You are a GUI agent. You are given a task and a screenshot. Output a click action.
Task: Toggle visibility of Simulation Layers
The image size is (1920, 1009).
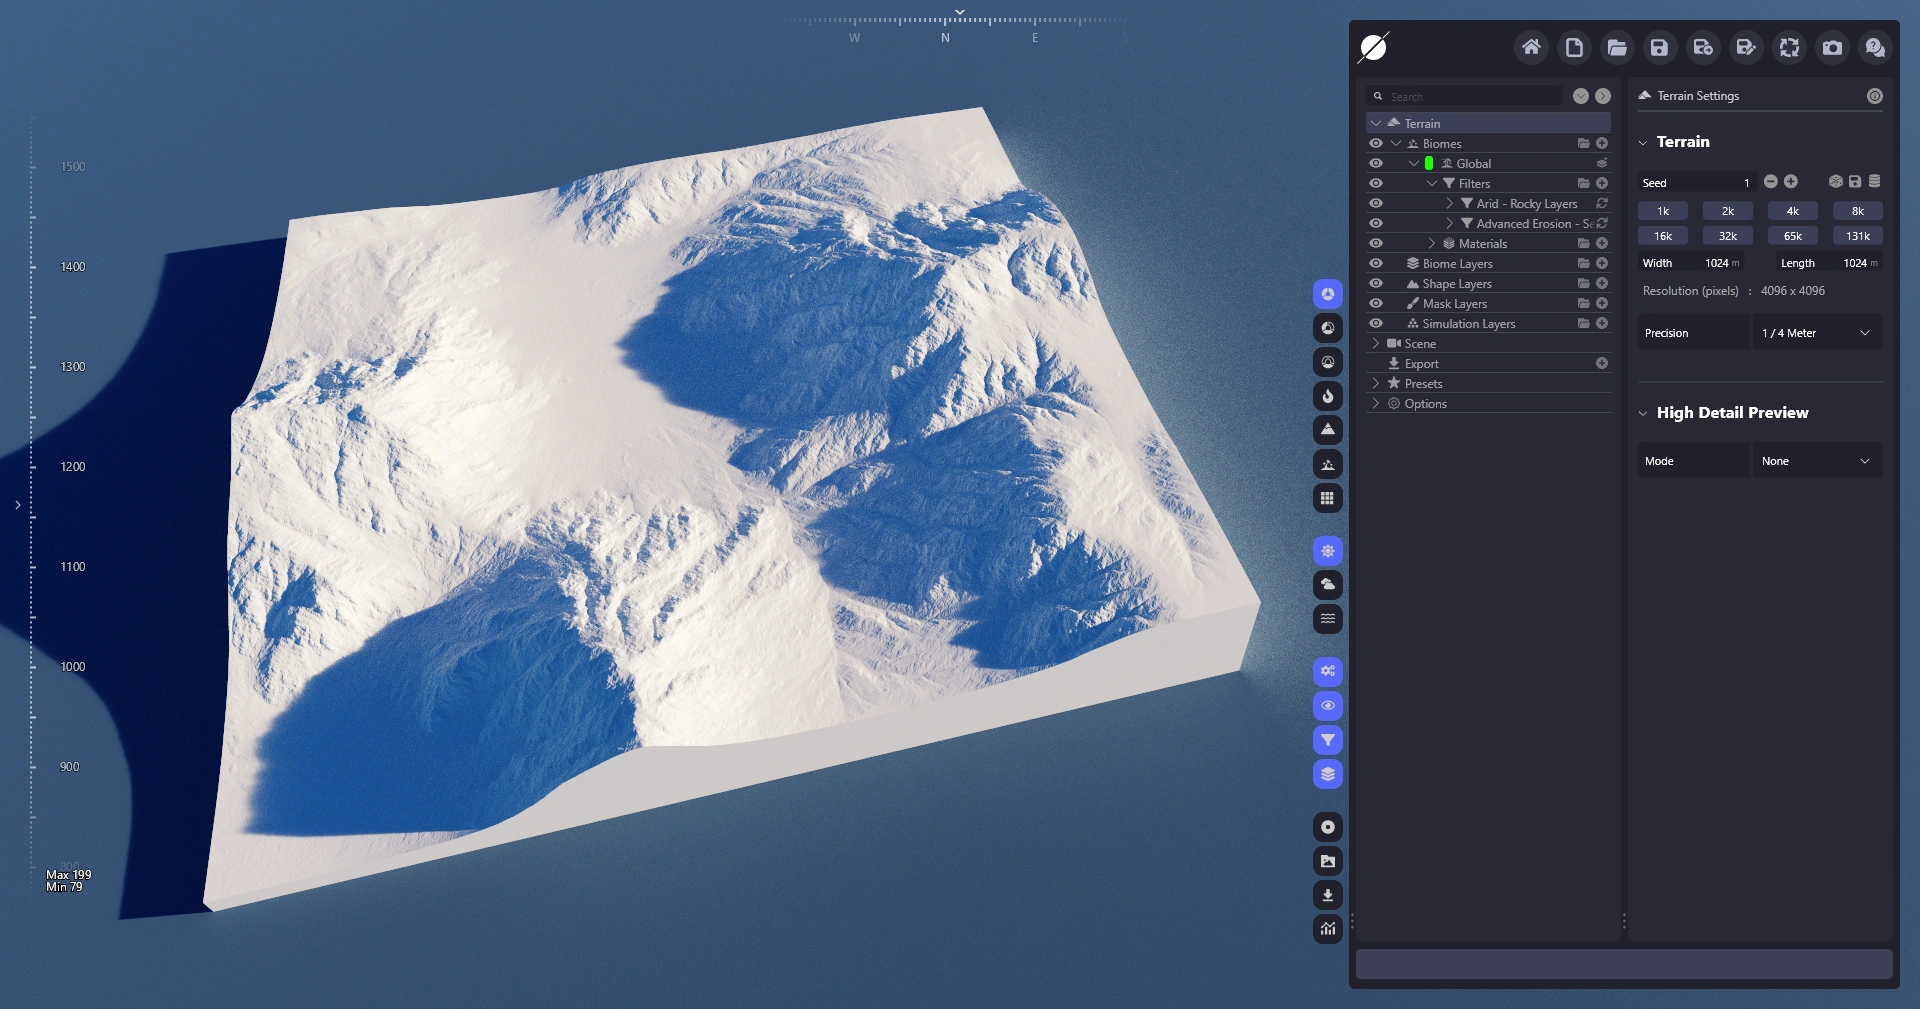coord(1376,324)
